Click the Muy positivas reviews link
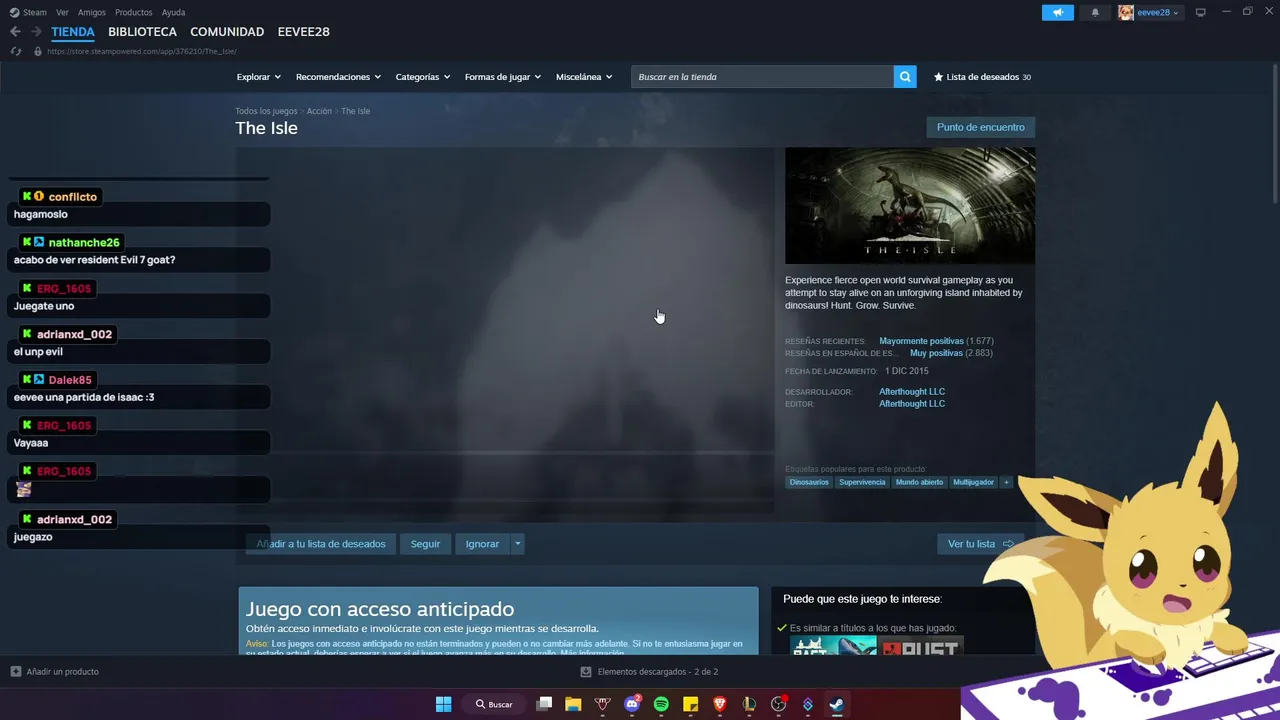 click(x=936, y=353)
